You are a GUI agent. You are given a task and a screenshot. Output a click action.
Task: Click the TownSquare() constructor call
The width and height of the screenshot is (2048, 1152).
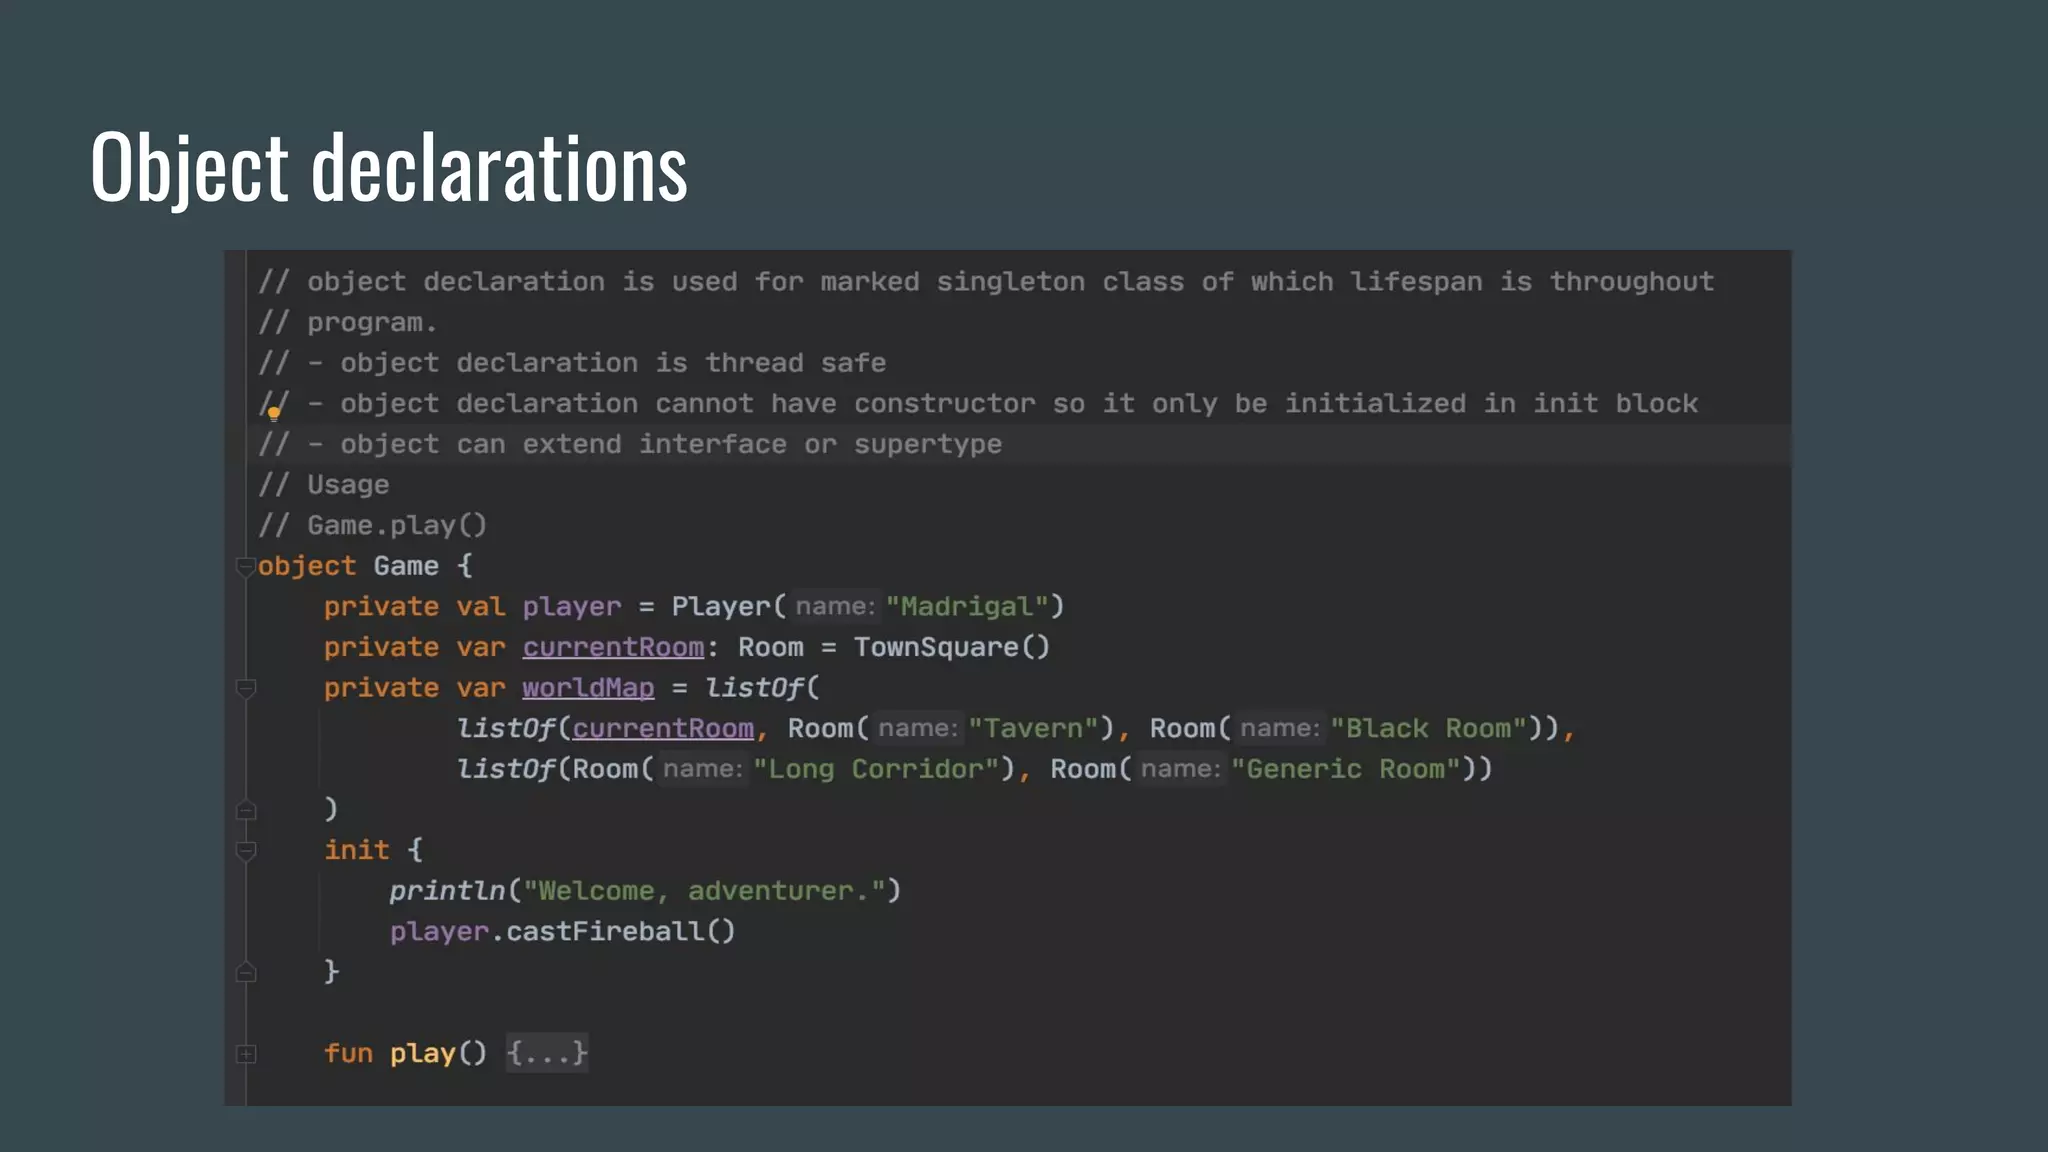(952, 648)
